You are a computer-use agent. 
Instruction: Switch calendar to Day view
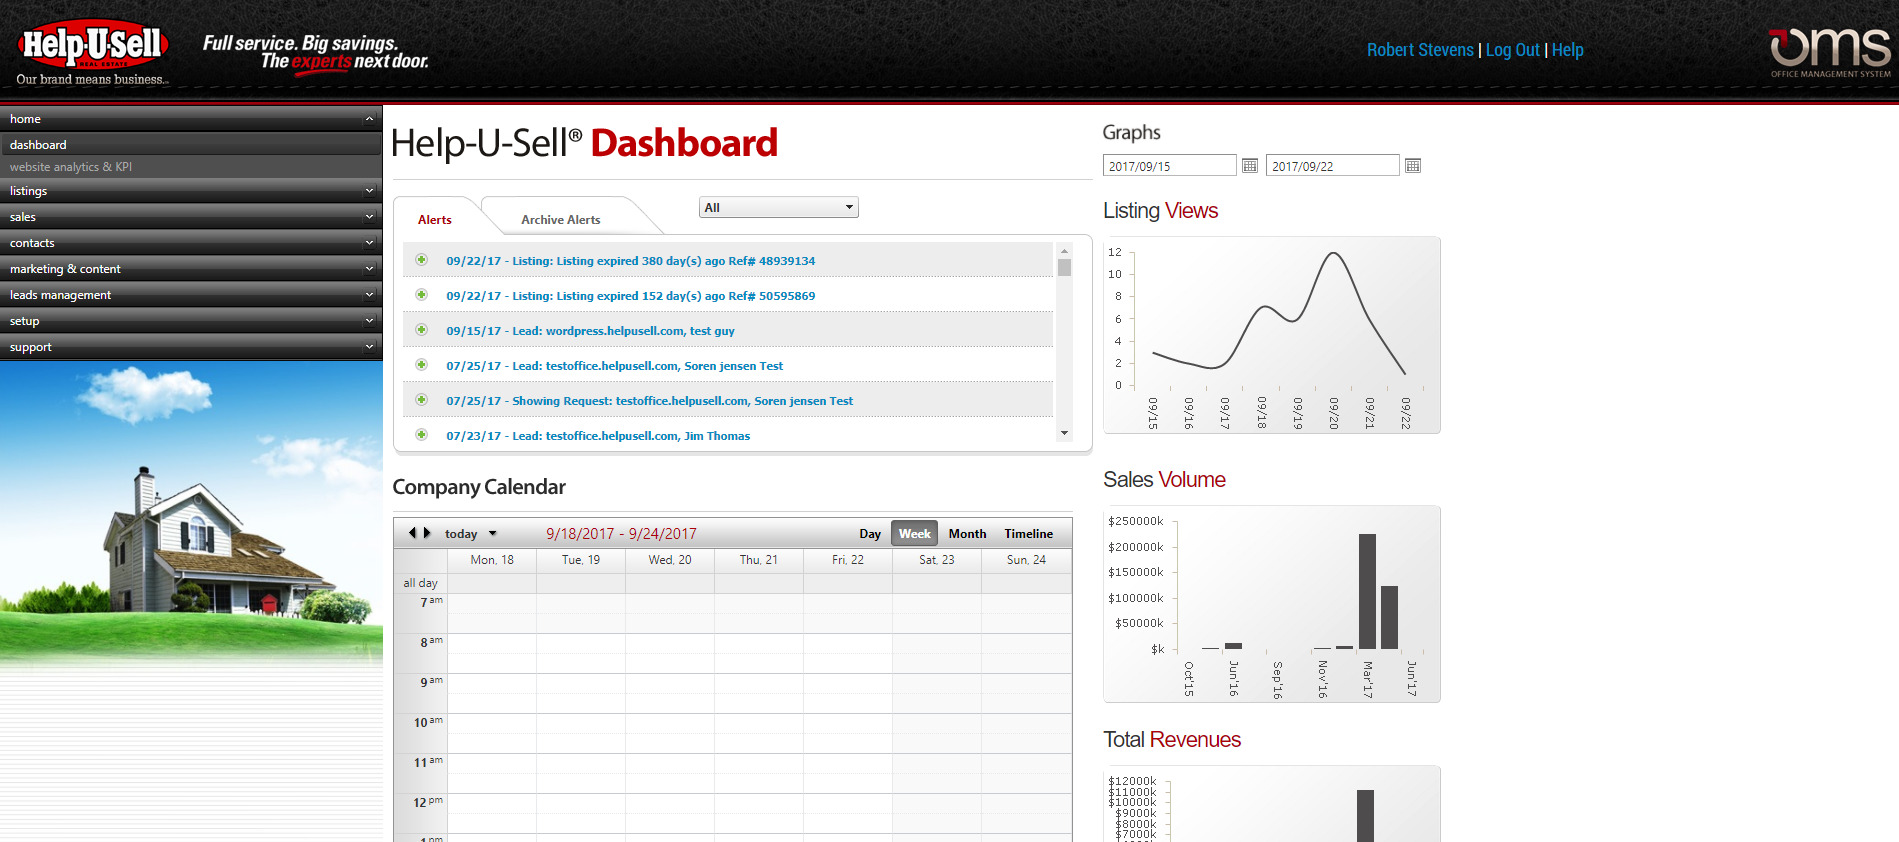coord(870,534)
